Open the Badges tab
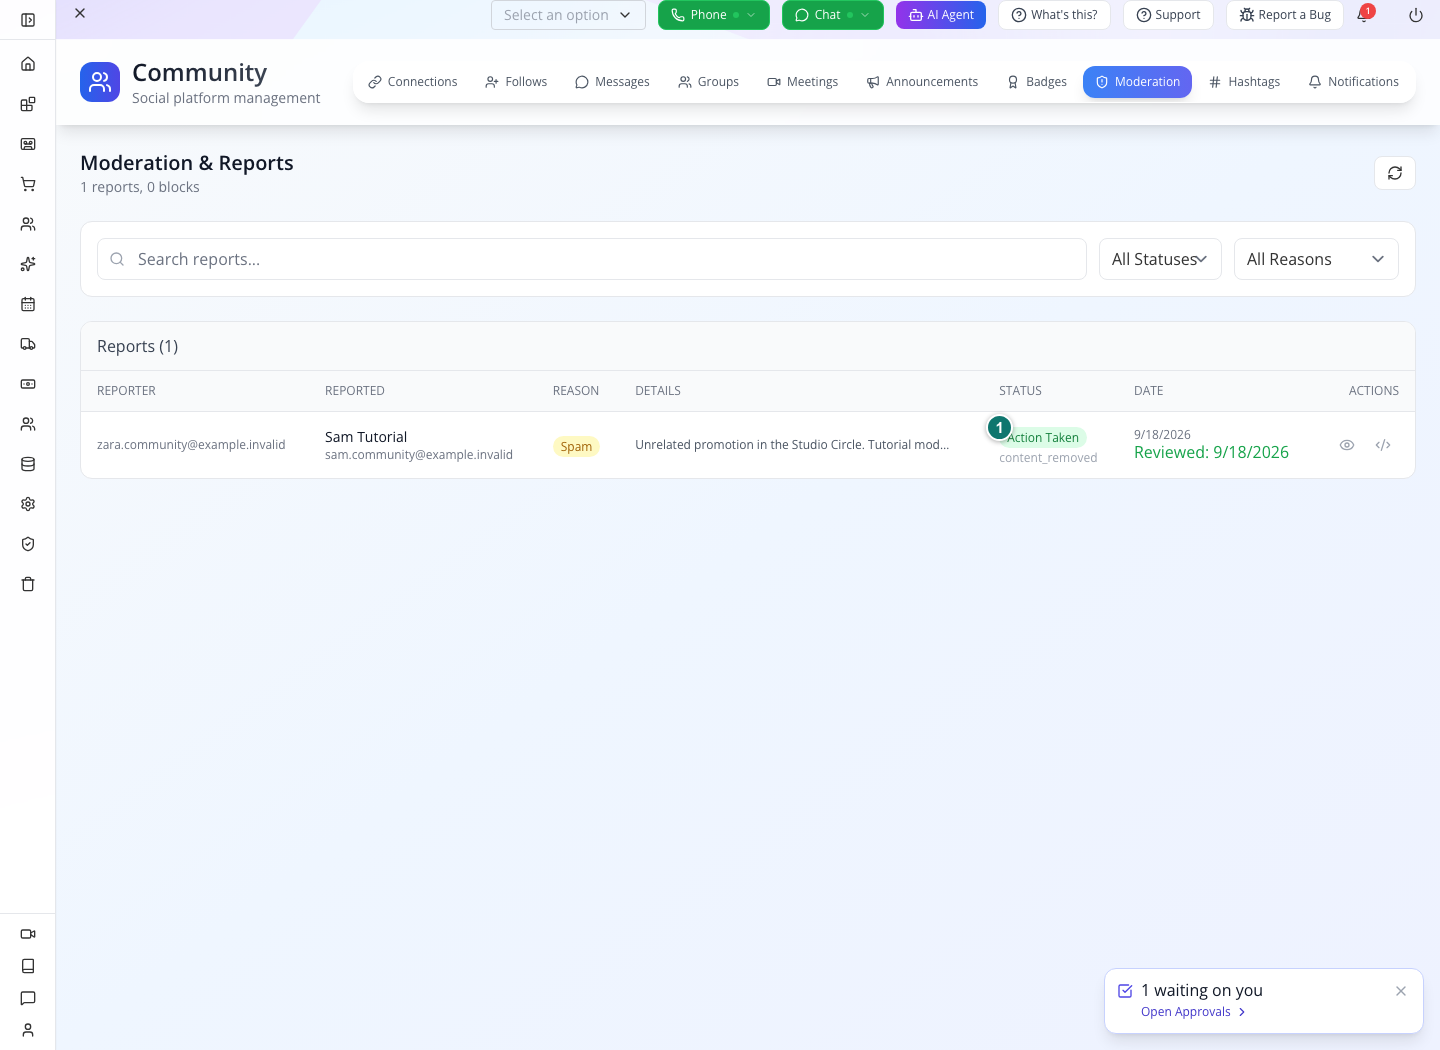Image resolution: width=1440 pixels, height=1050 pixels. pos(1037,82)
